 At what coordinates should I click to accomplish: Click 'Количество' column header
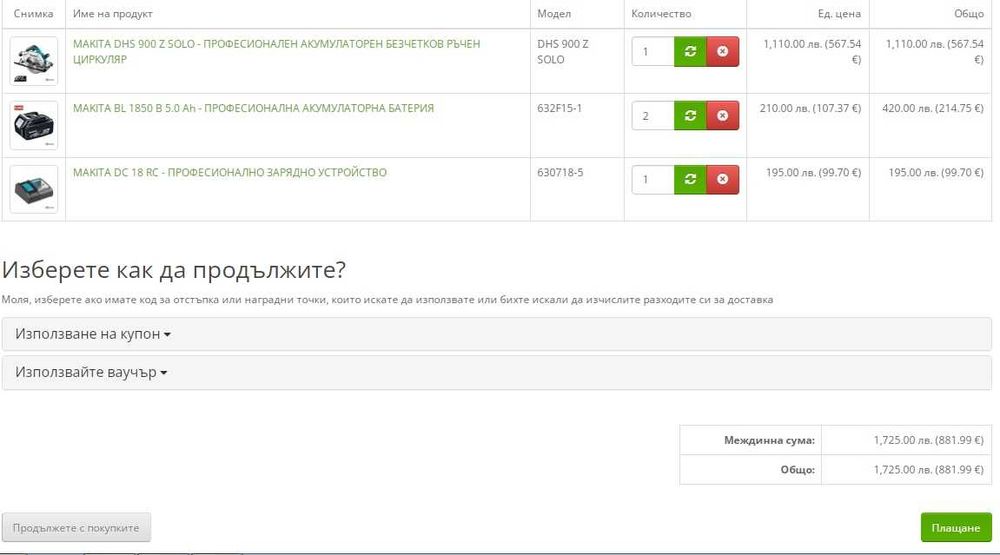661,13
